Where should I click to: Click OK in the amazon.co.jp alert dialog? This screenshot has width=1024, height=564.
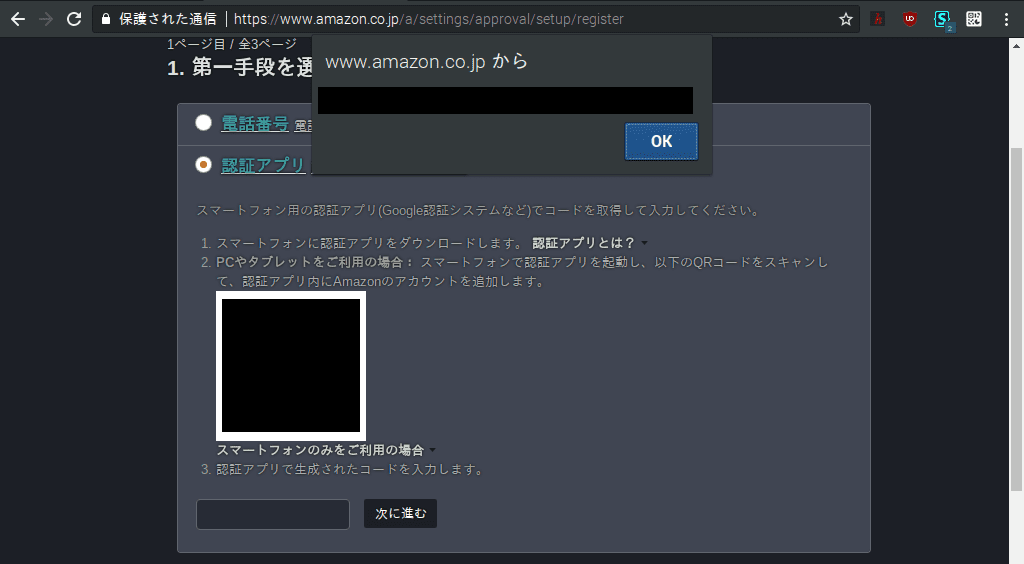pyautogui.click(x=661, y=141)
